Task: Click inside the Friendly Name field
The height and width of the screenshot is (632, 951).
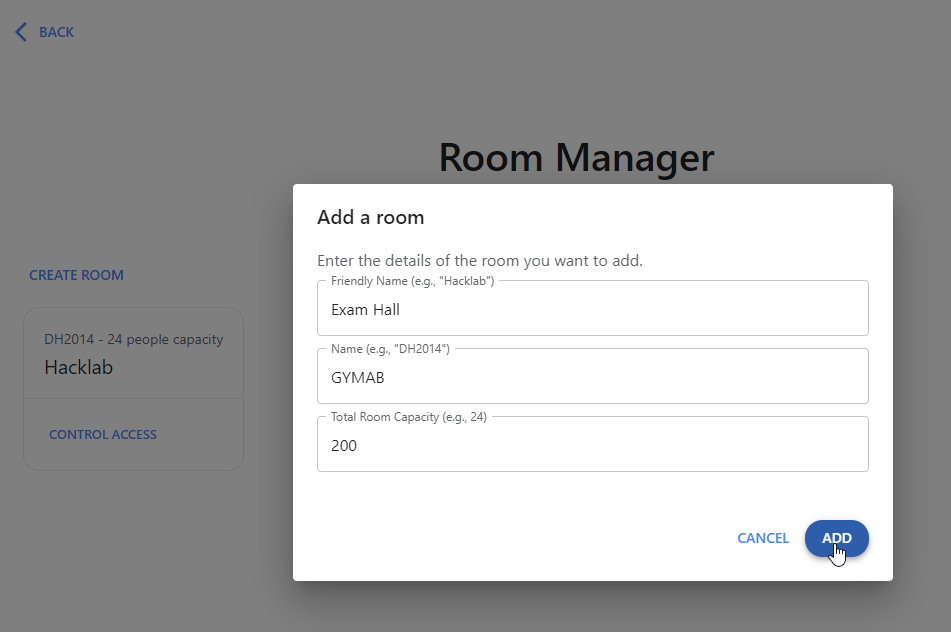Action: (x=592, y=308)
